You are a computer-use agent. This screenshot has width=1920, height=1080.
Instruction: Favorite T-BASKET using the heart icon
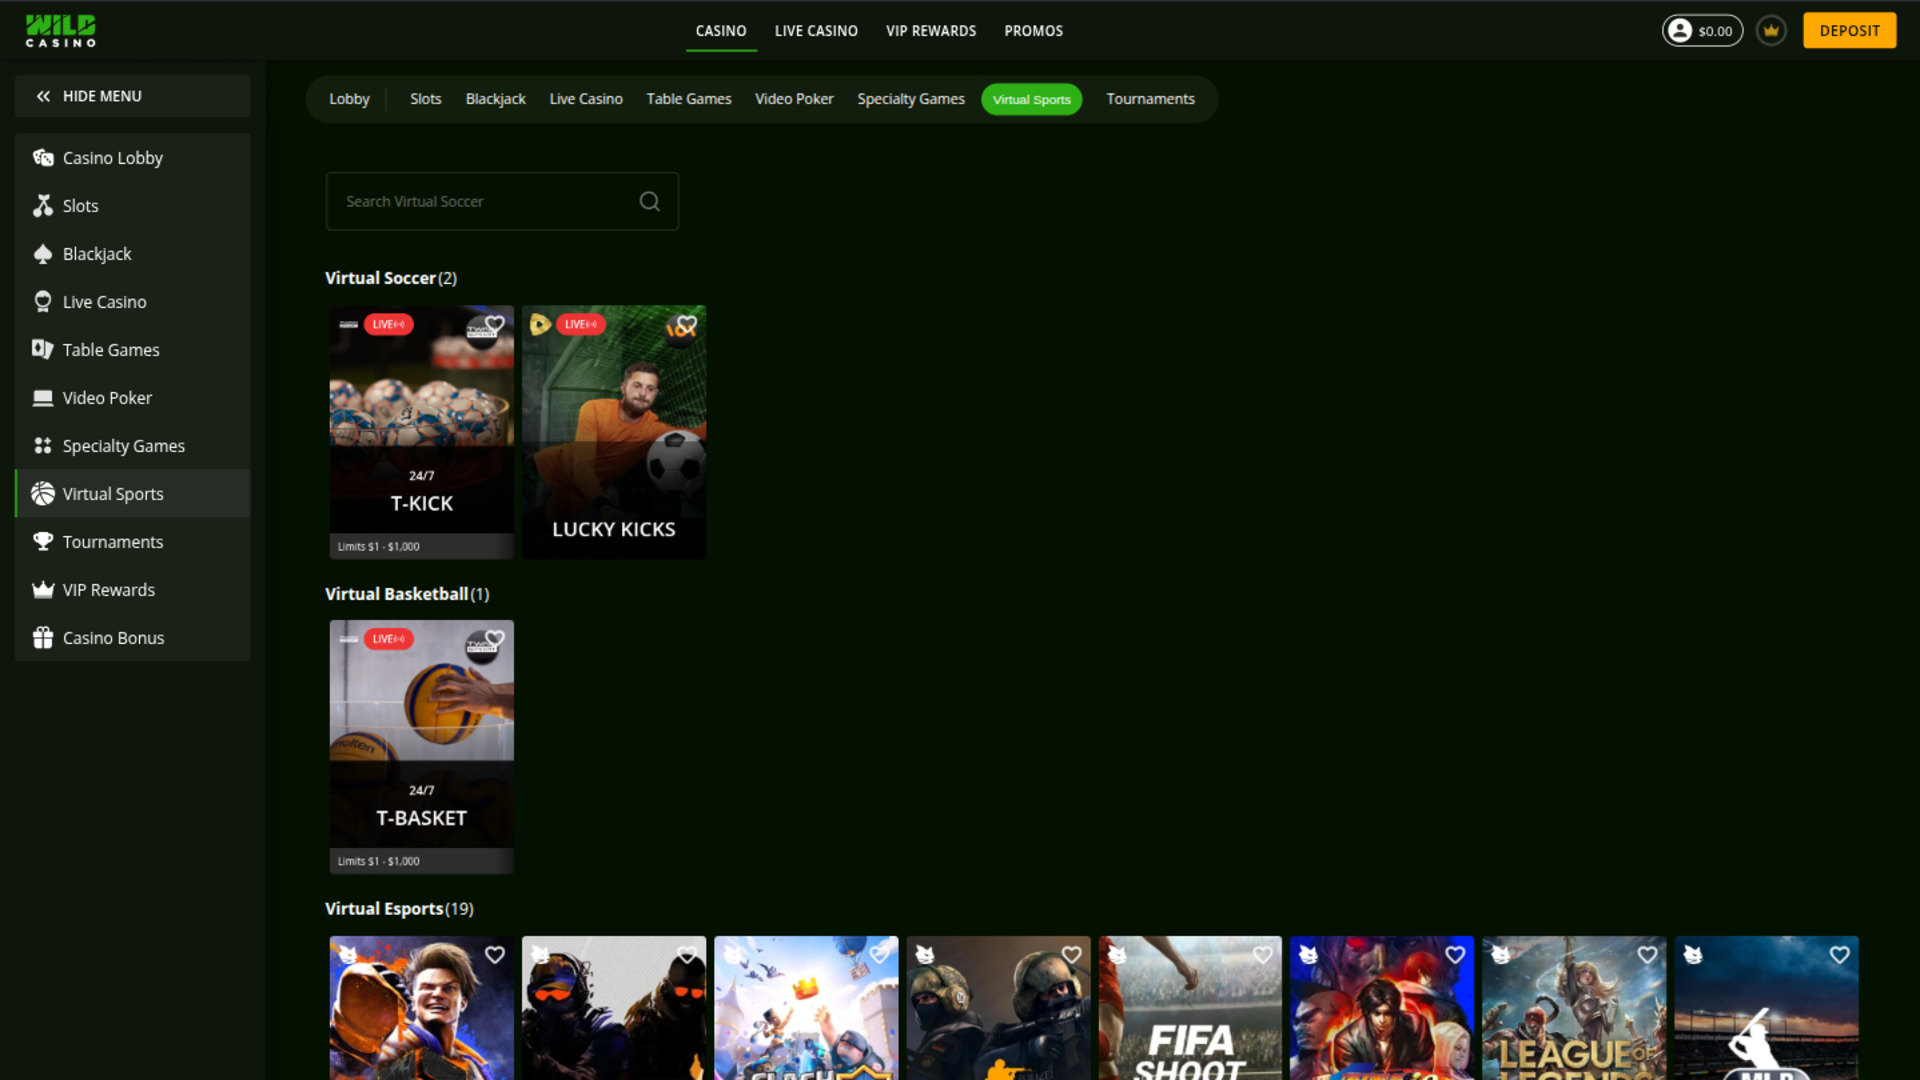[494, 638]
